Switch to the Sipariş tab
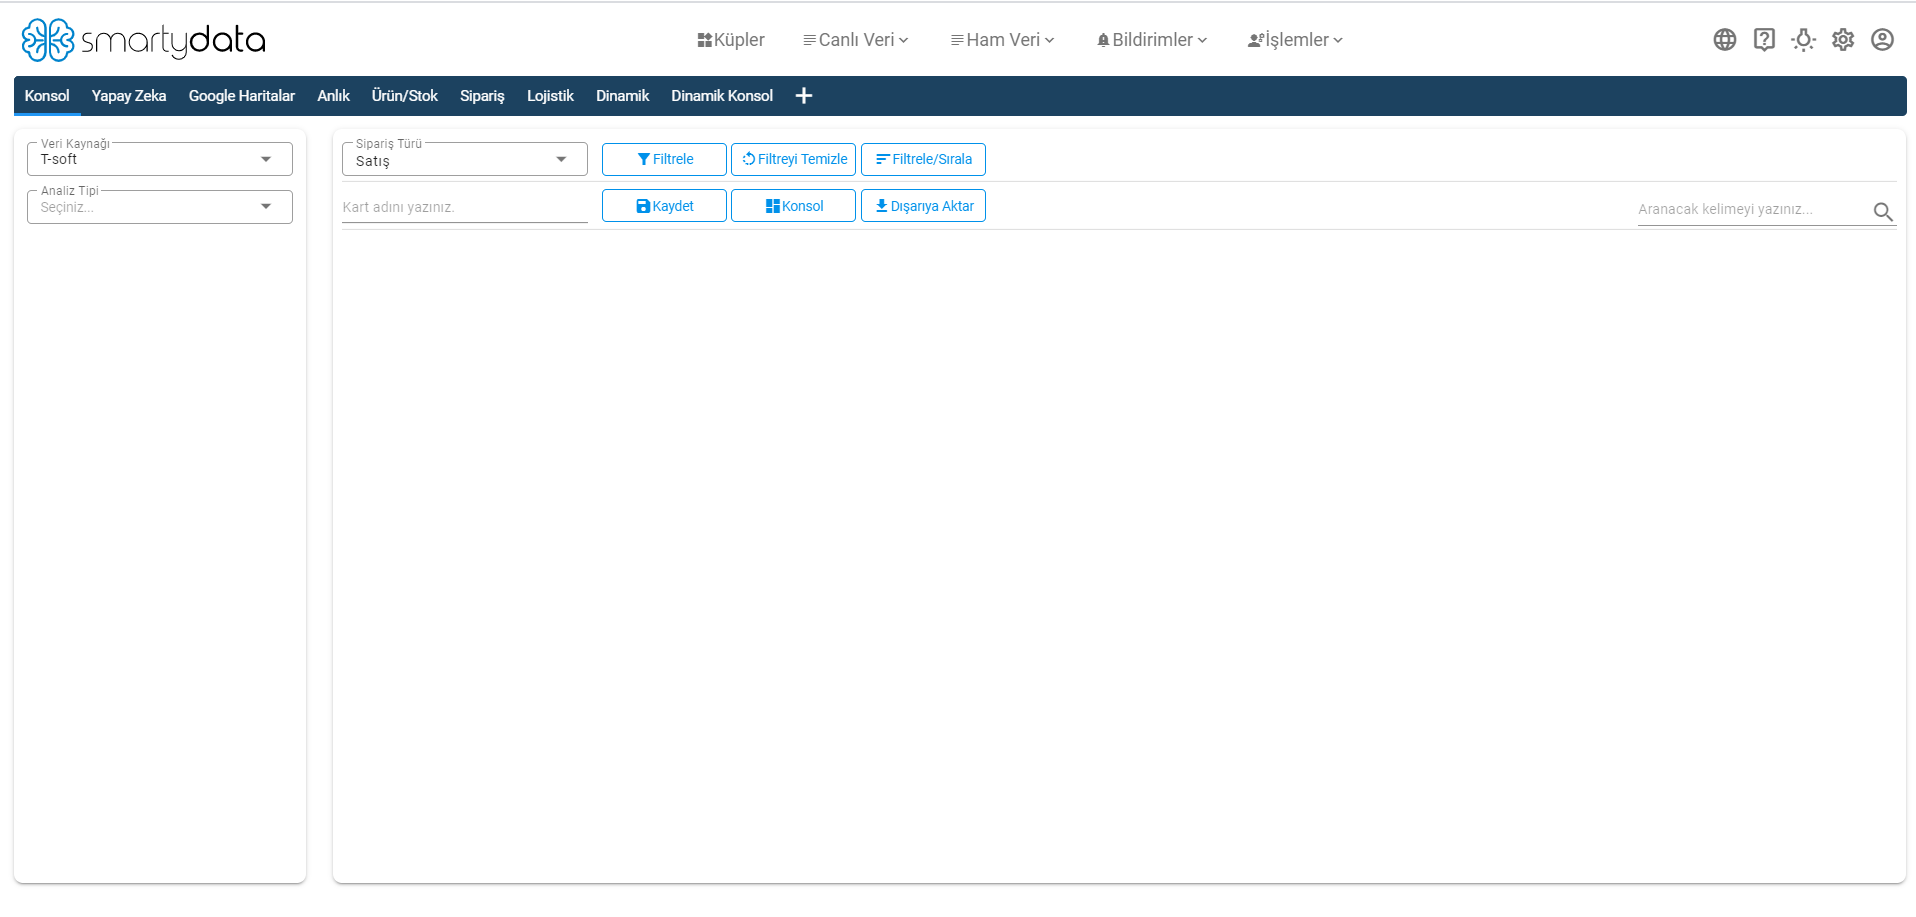 click(482, 96)
